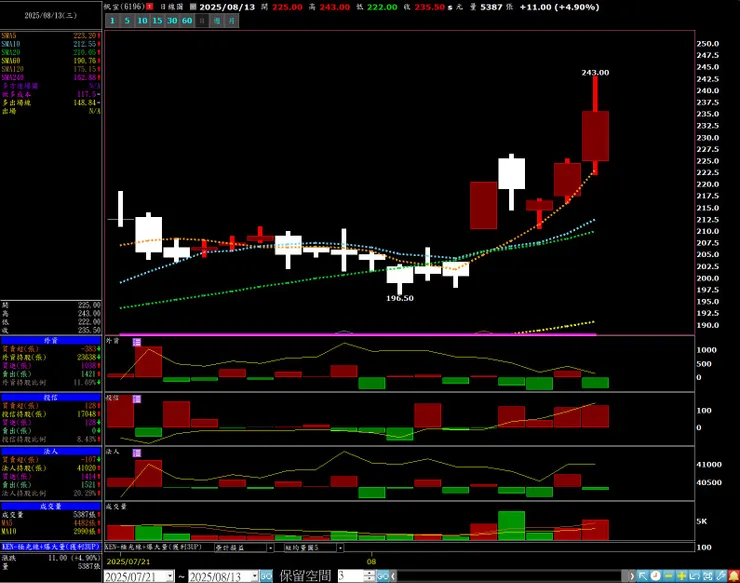The width and height of the screenshot is (740, 583).
Task: Switch chart to 5-minute interval
Action: click(127, 21)
